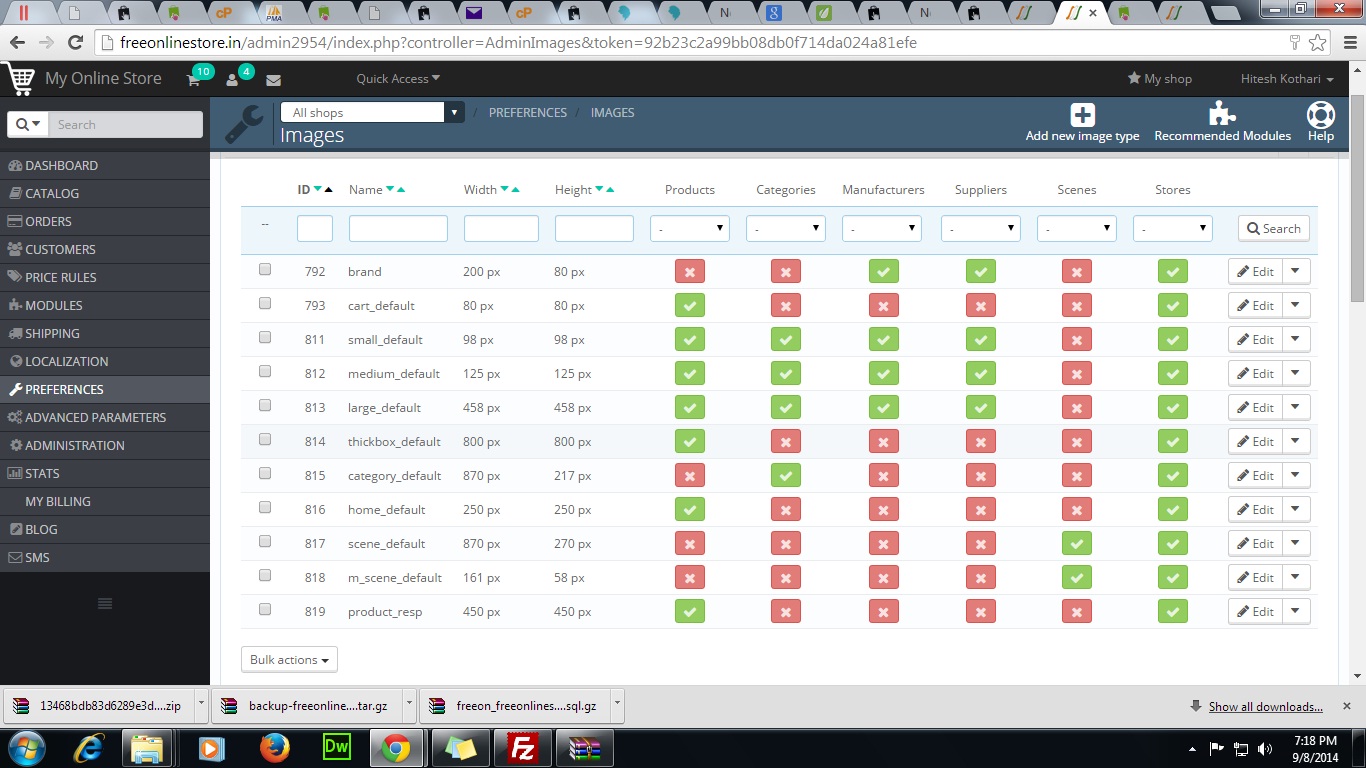This screenshot has width=1366, height=768.
Task: Select checkbox for brand row
Action: click(x=265, y=269)
